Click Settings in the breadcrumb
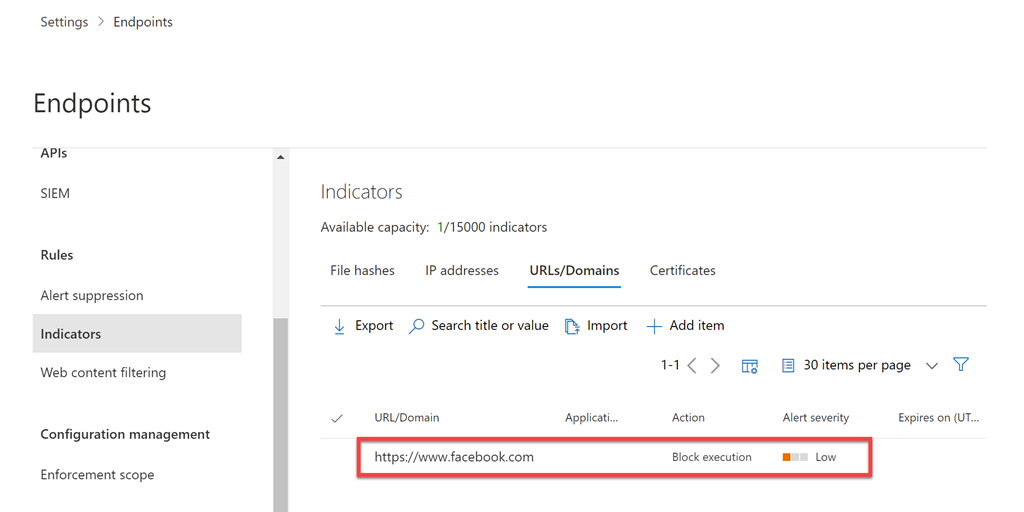1024x512 pixels. click(x=64, y=22)
